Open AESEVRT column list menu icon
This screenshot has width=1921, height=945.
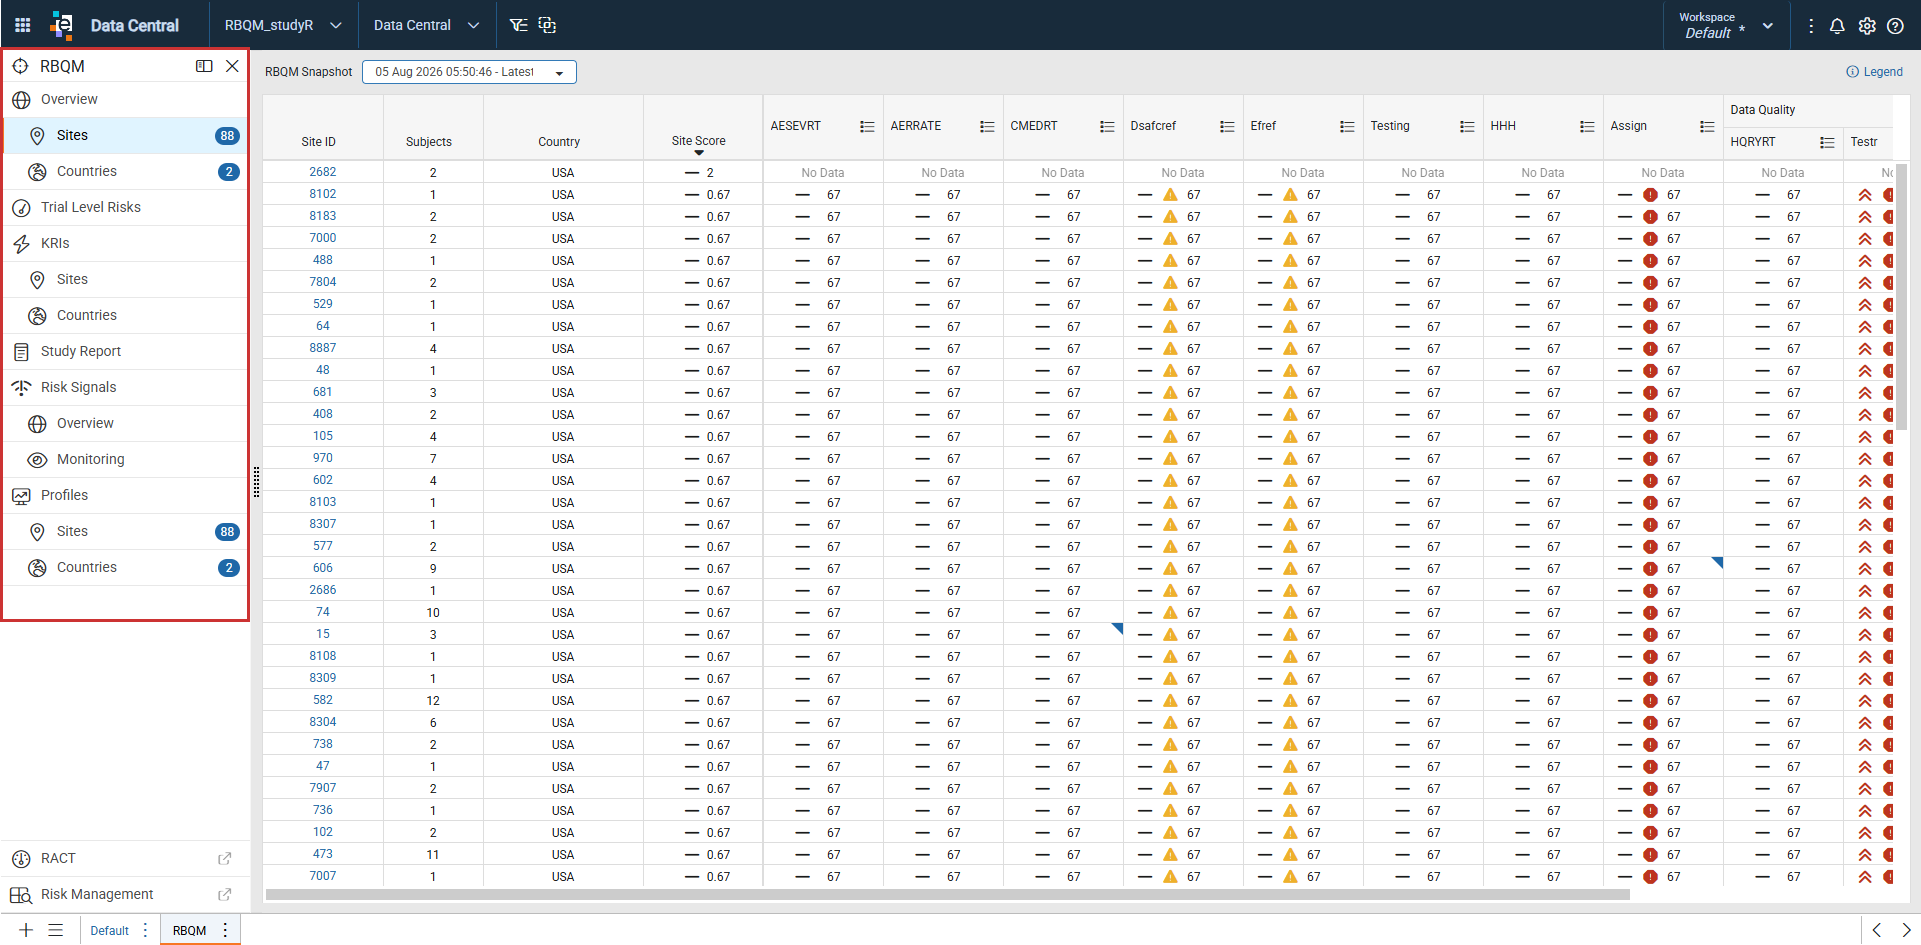(x=867, y=126)
